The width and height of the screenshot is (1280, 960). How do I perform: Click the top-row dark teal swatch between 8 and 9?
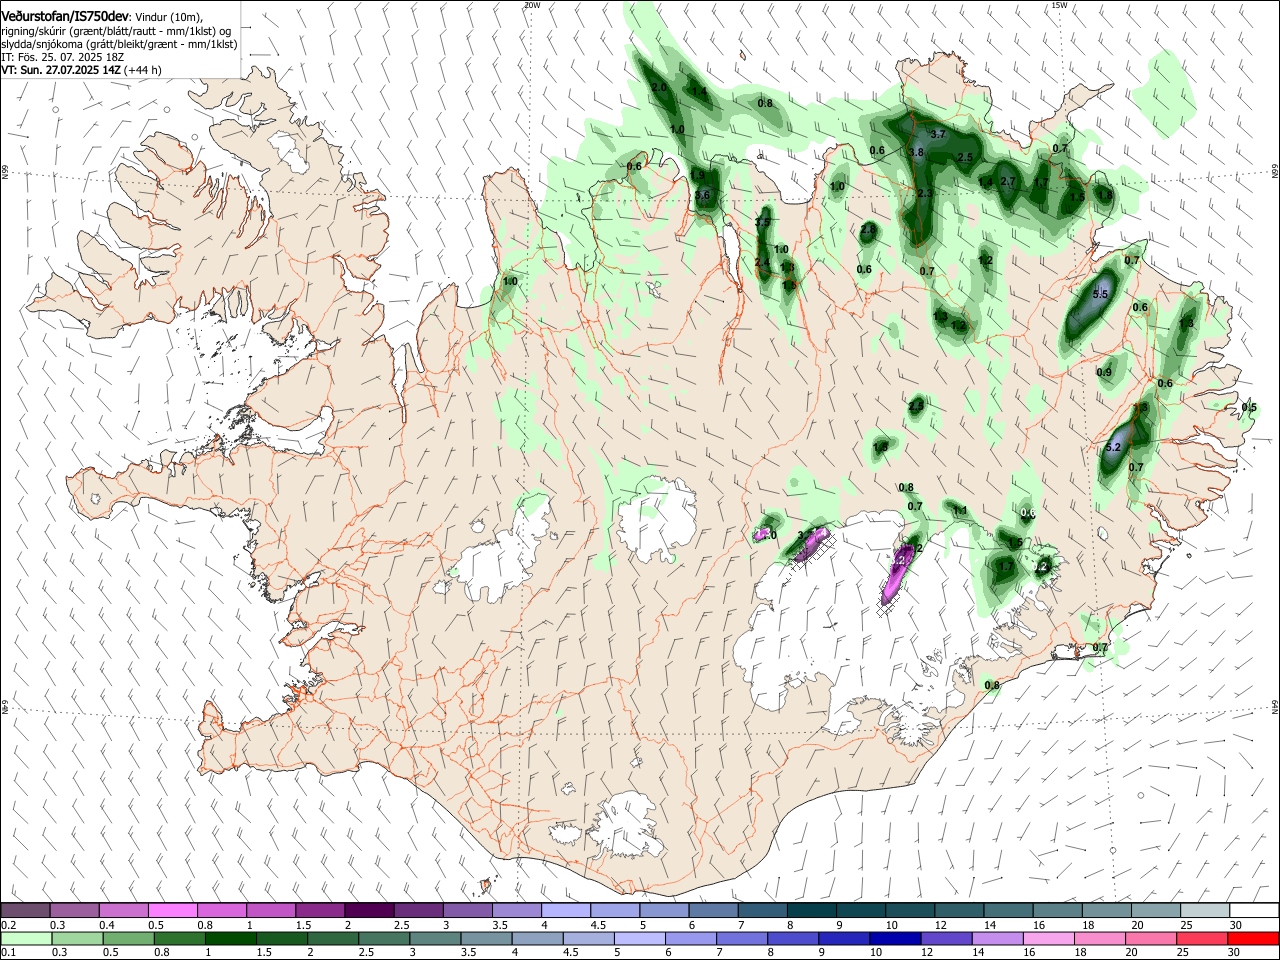click(x=812, y=911)
